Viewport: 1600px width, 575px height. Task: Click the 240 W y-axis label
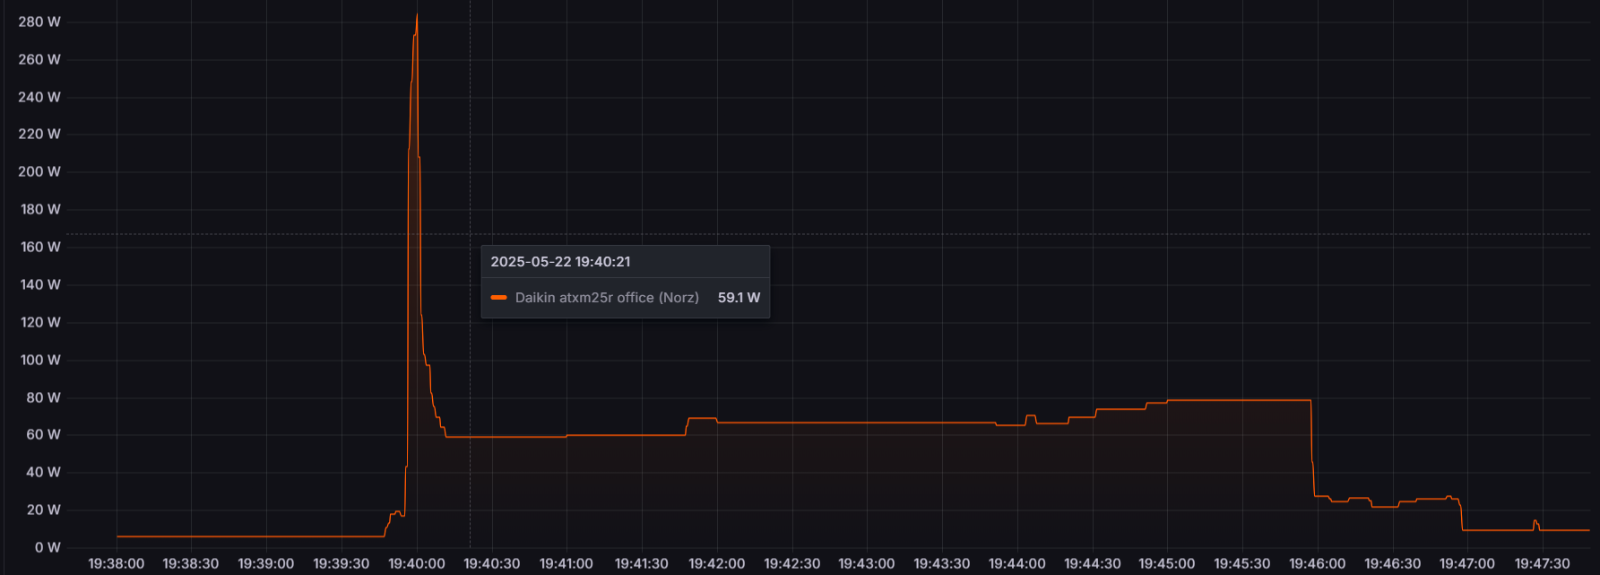point(39,97)
